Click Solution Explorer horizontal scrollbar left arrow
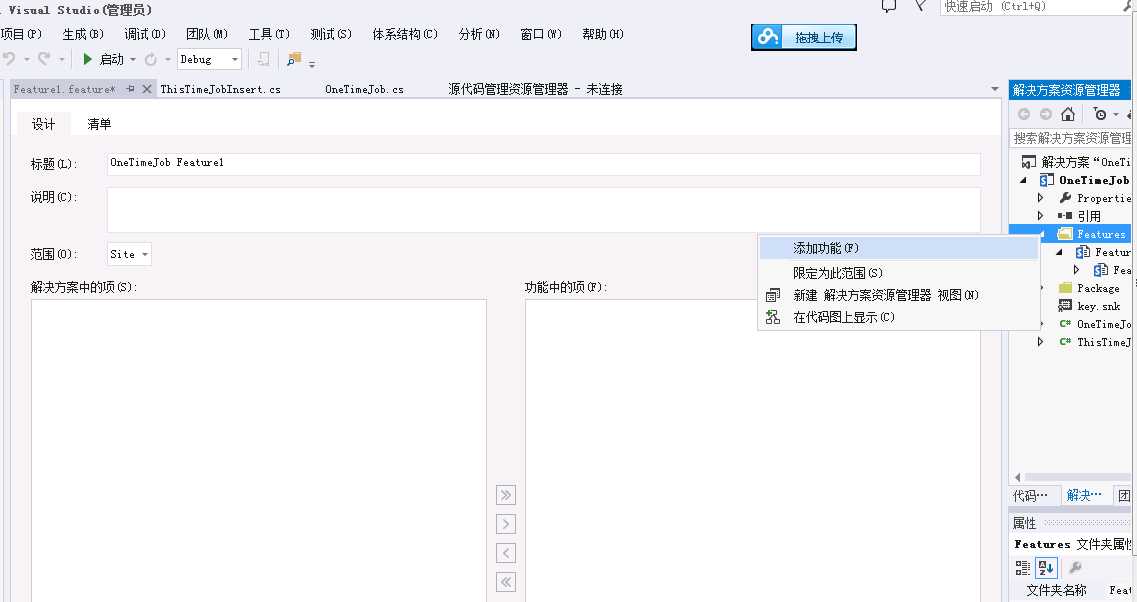 pos(1017,477)
